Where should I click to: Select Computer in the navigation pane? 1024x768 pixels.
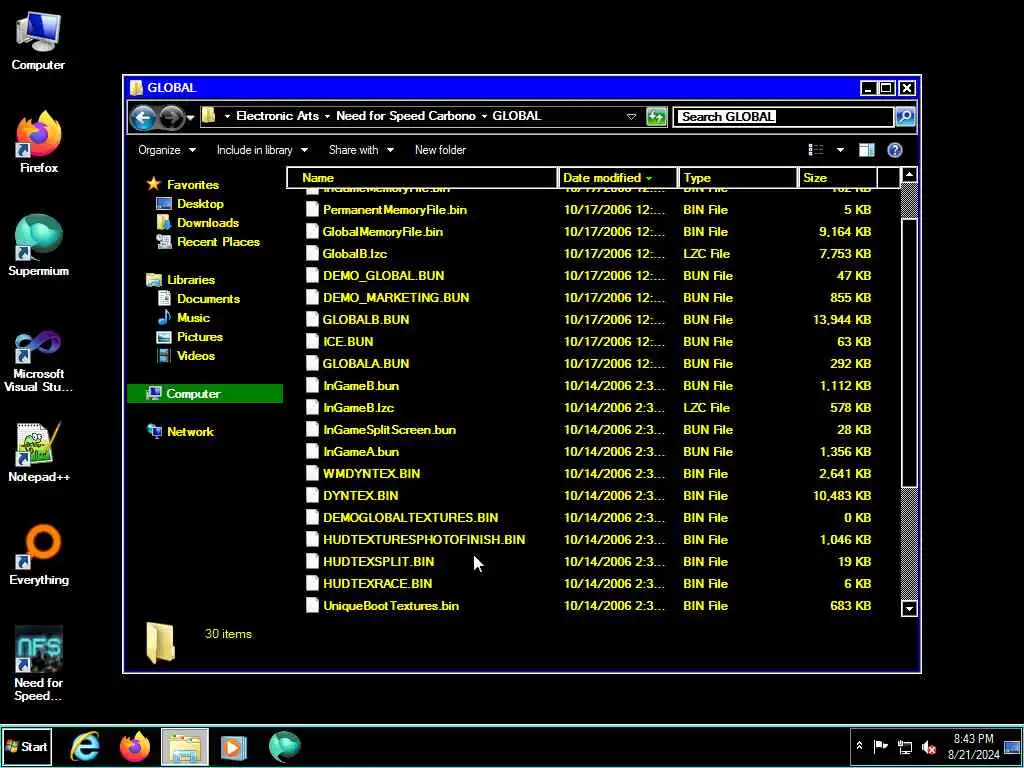205,393
